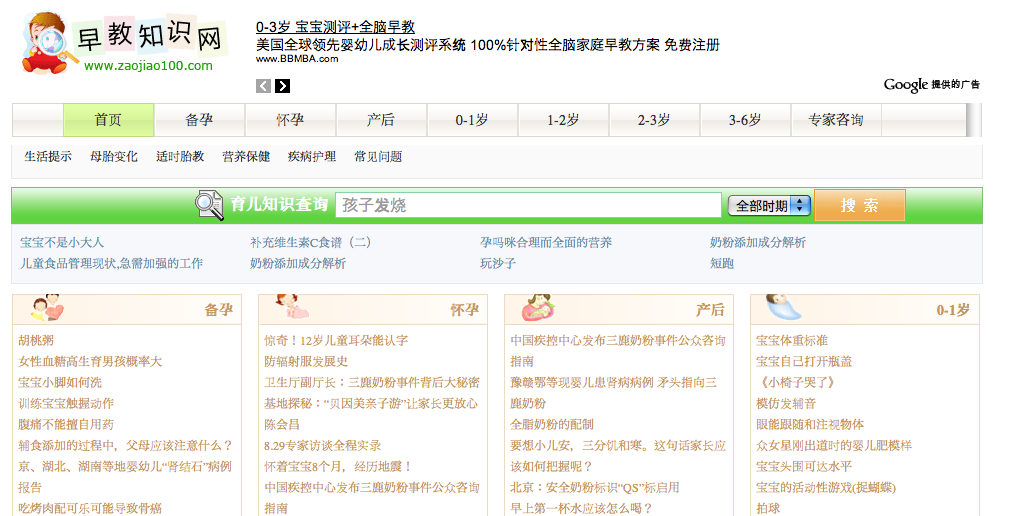Switch to the 专家咨询 tab
The height and width of the screenshot is (516, 1012).
[x=835, y=120]
